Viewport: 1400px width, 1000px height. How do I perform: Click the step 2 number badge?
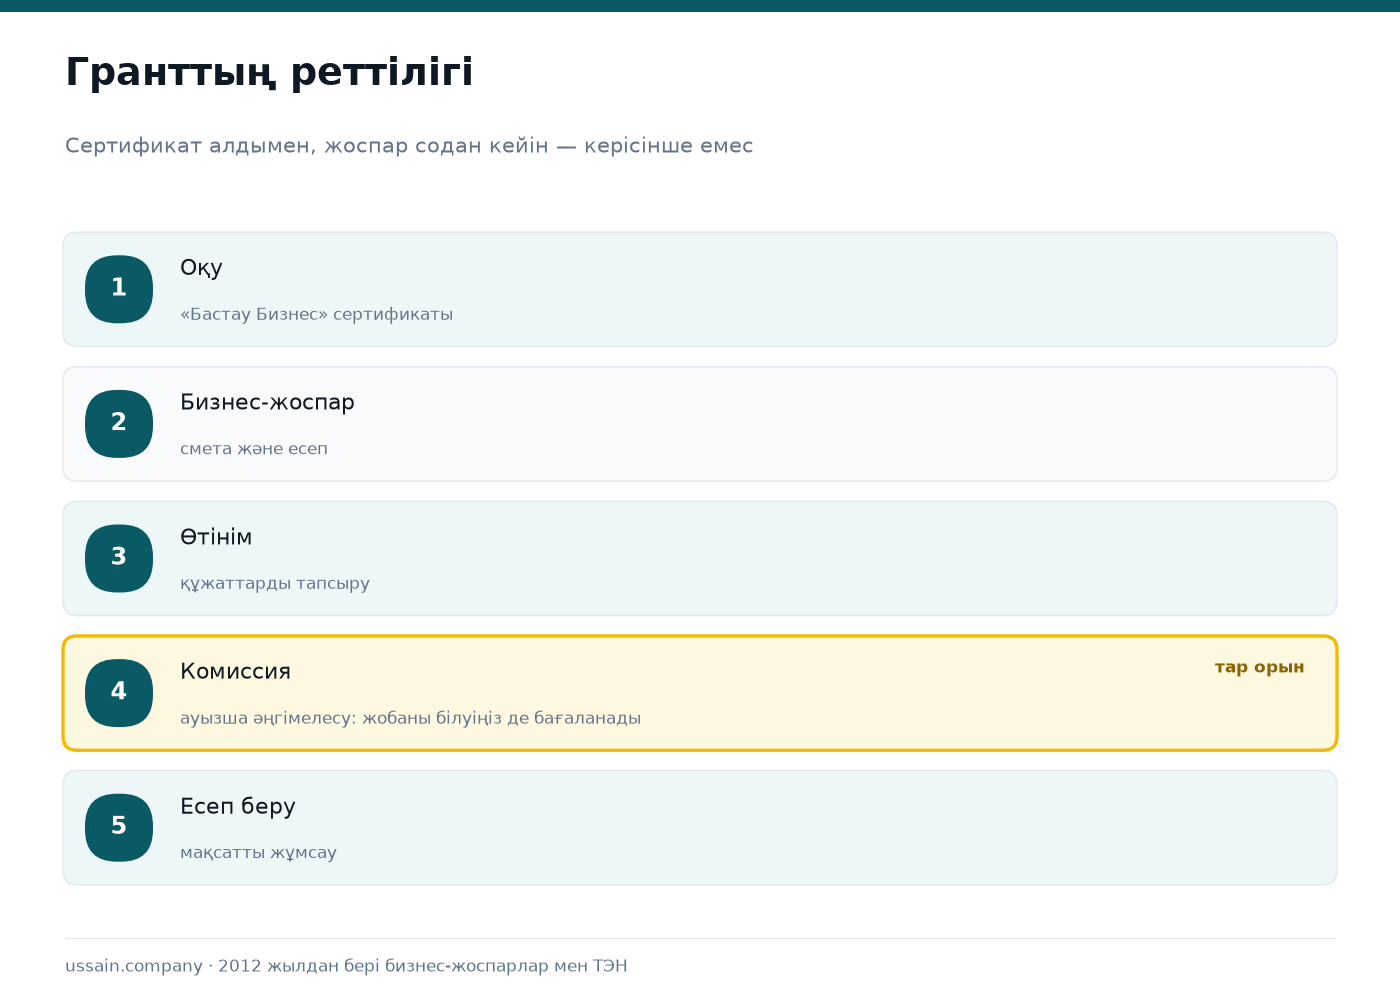[x=119, y=424]
